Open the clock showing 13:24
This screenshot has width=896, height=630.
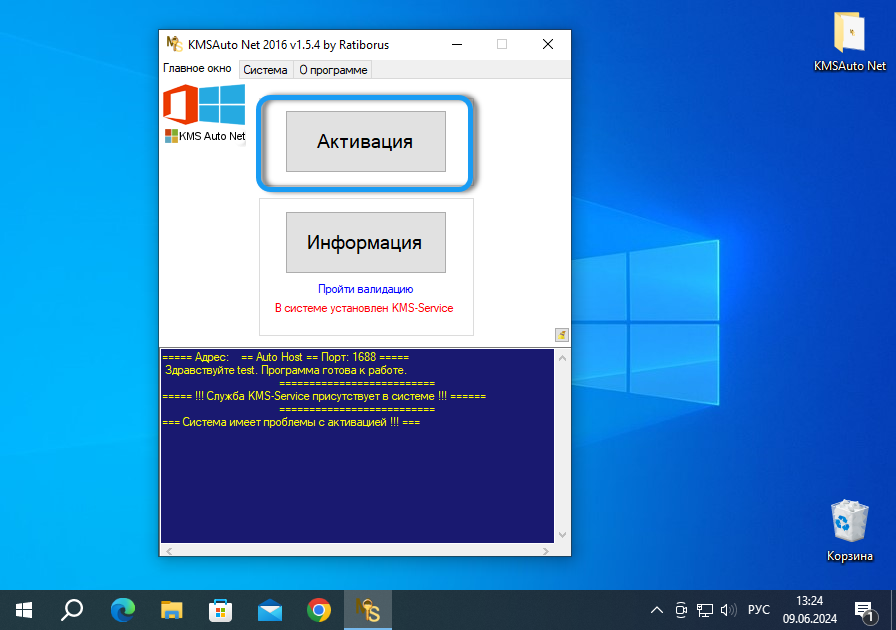[810, 609]
